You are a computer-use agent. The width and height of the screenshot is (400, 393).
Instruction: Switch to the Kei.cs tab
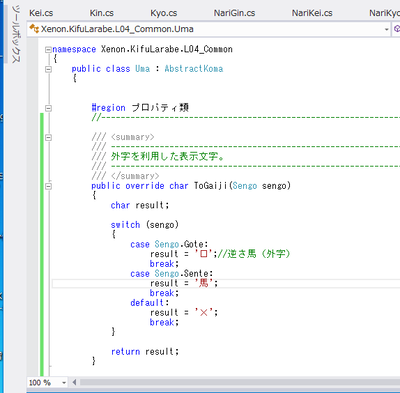[x=41, y=13]
